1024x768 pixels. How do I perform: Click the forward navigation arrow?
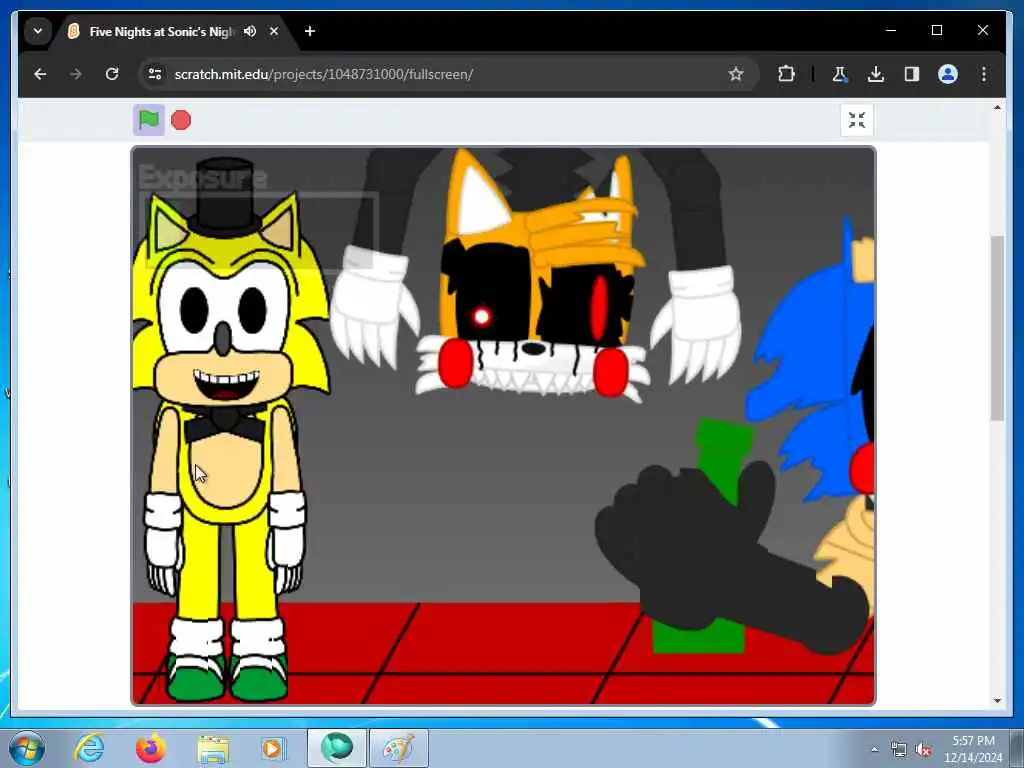click(x=76, y=74)
